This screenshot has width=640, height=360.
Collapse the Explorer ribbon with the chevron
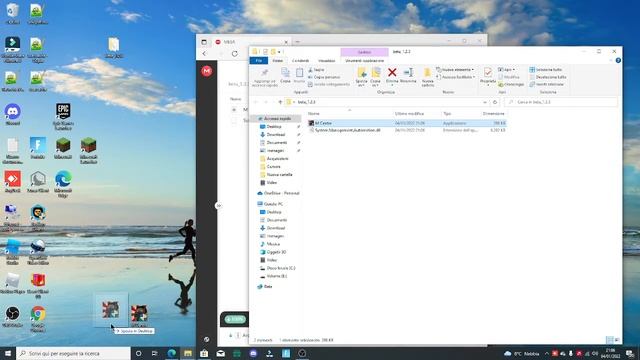(x=611, y=60)
